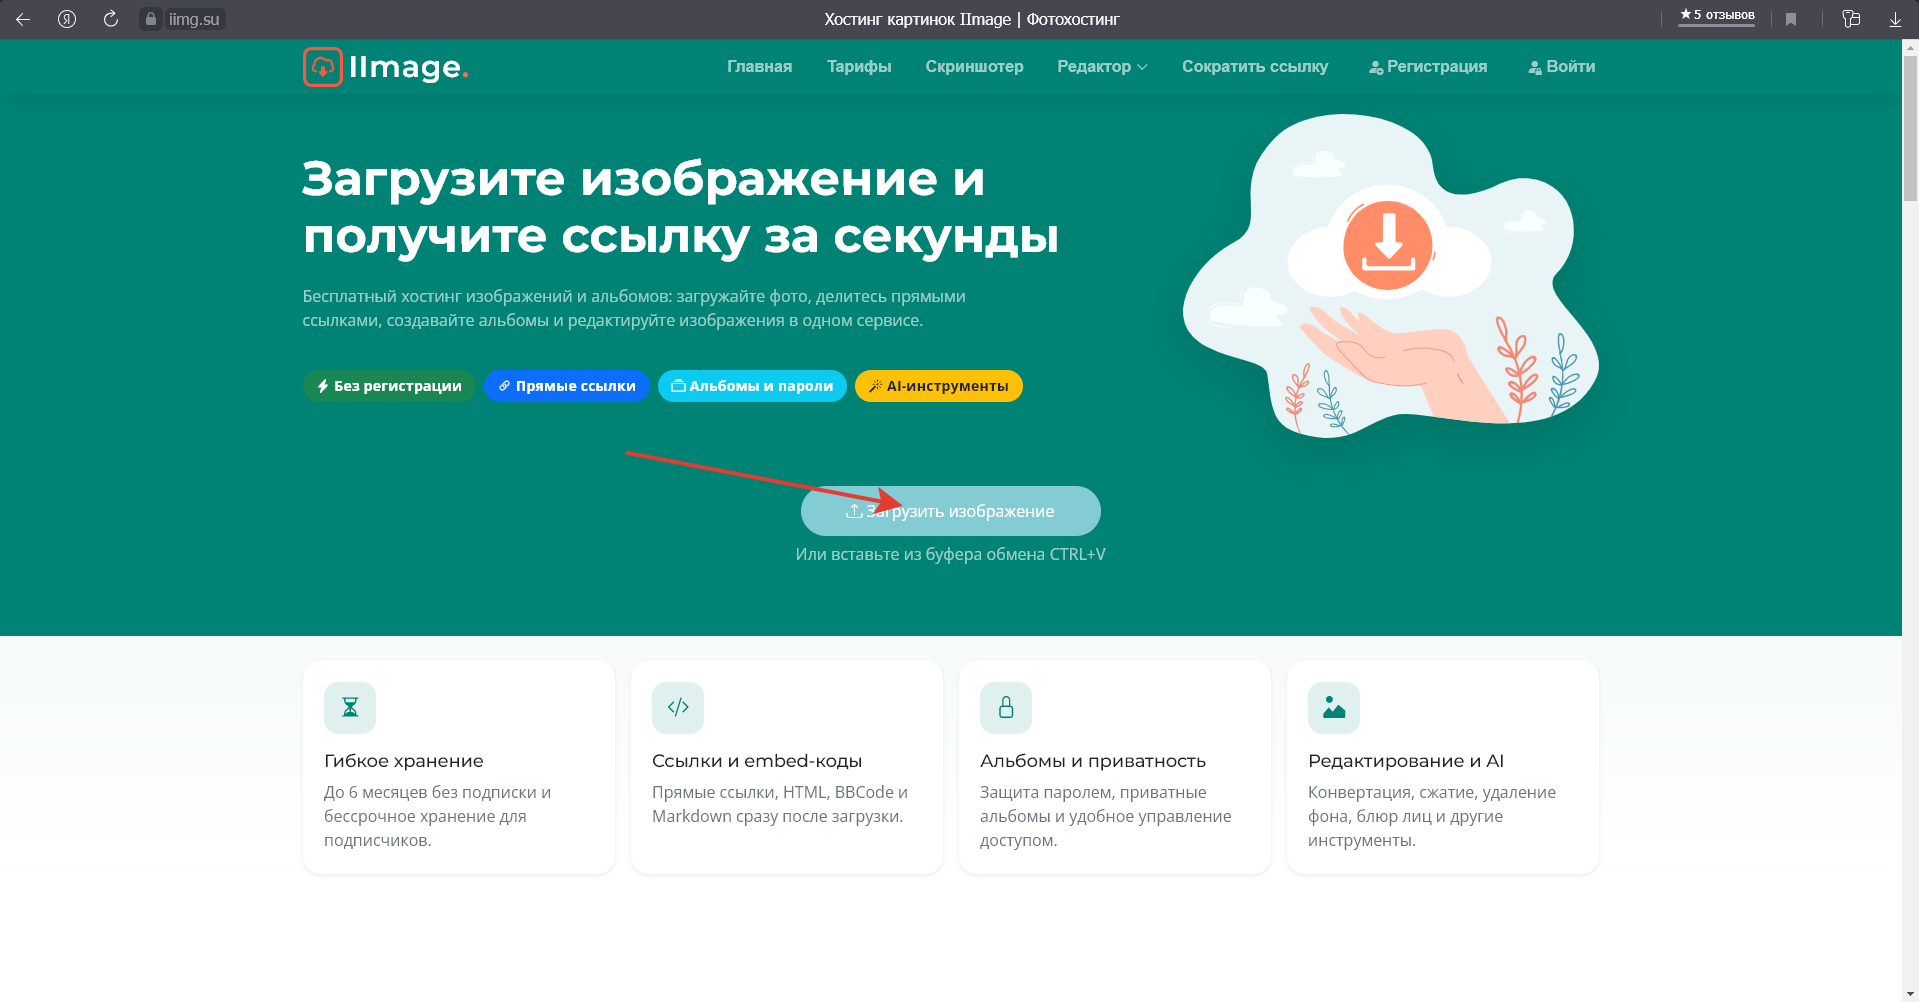
Task: Click the iimg.su address bar
Action: tap(194, 19)
